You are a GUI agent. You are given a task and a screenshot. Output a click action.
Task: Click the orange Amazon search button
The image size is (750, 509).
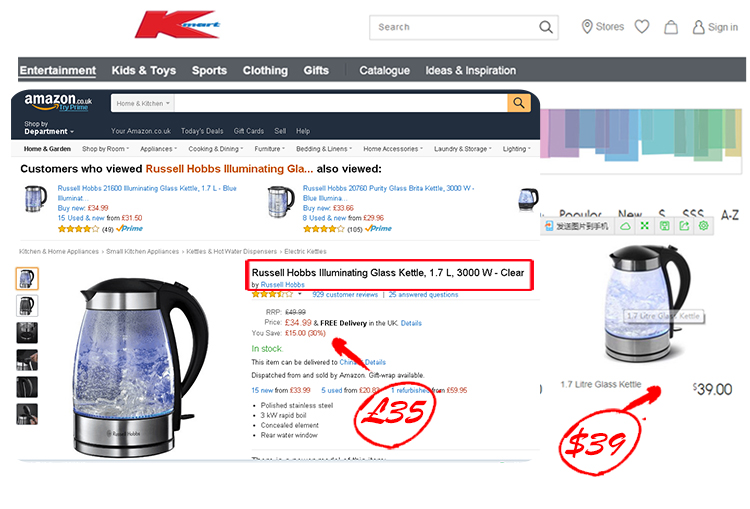point(519,103)
